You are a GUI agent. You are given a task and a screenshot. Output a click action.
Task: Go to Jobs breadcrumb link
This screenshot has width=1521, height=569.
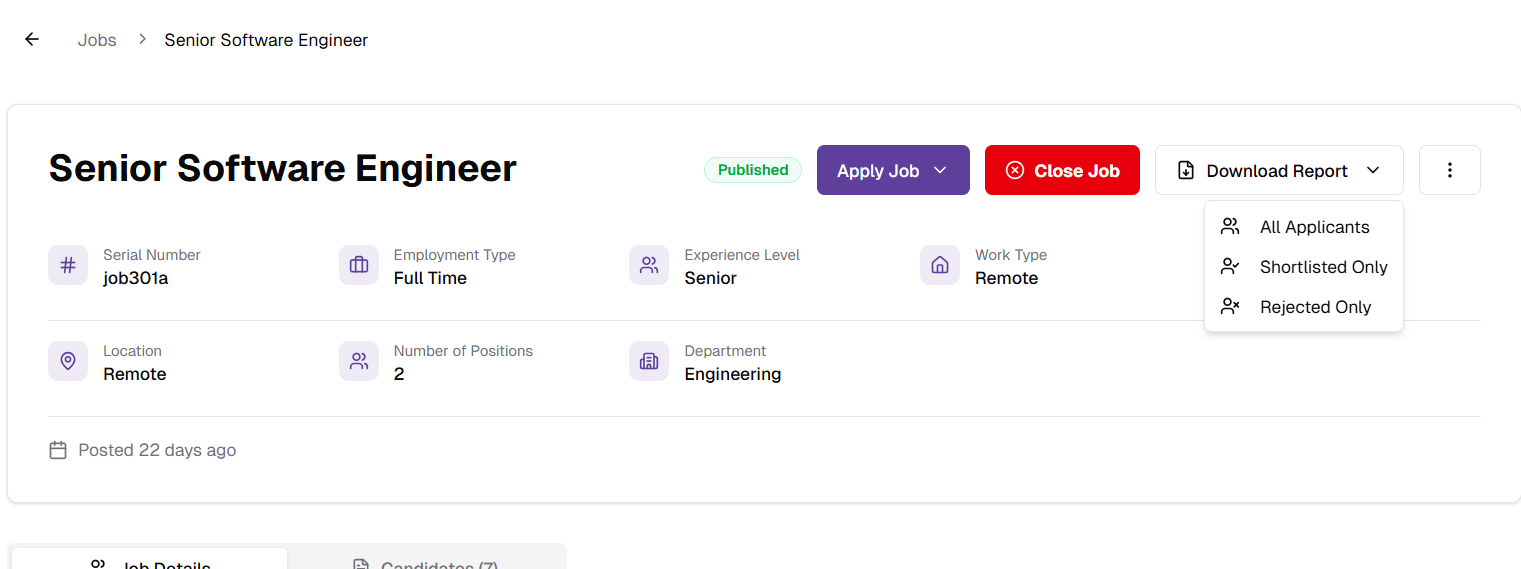[97, 40]
